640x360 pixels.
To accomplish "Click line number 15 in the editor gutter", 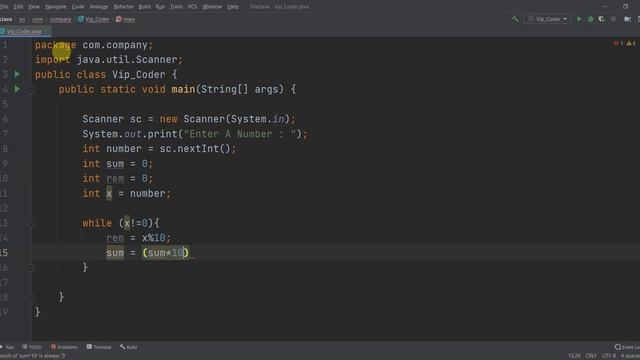I will point(4,253).
